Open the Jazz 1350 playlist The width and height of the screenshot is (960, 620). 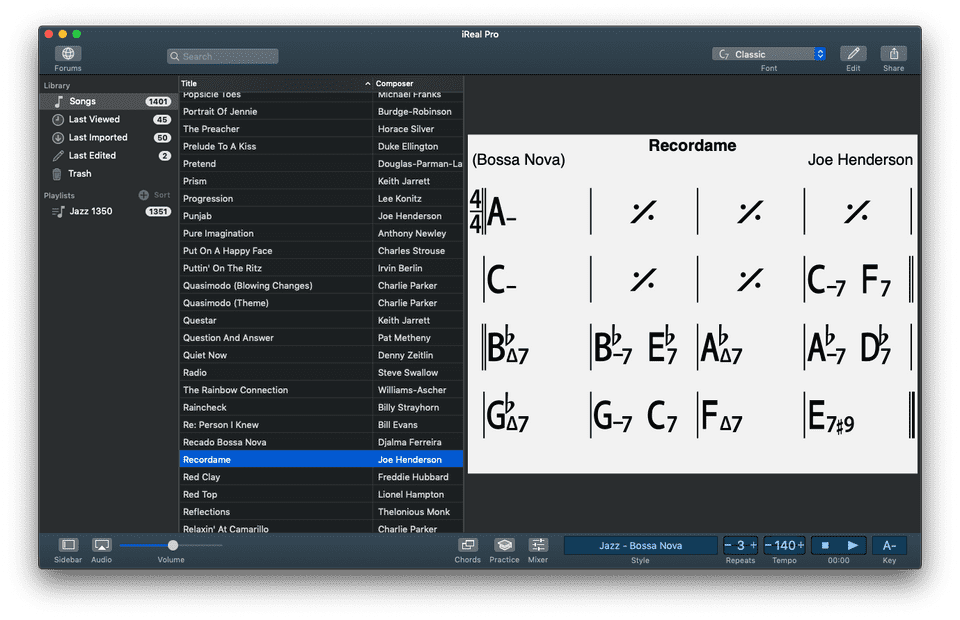pyautogui.click(x=87, y=211)
